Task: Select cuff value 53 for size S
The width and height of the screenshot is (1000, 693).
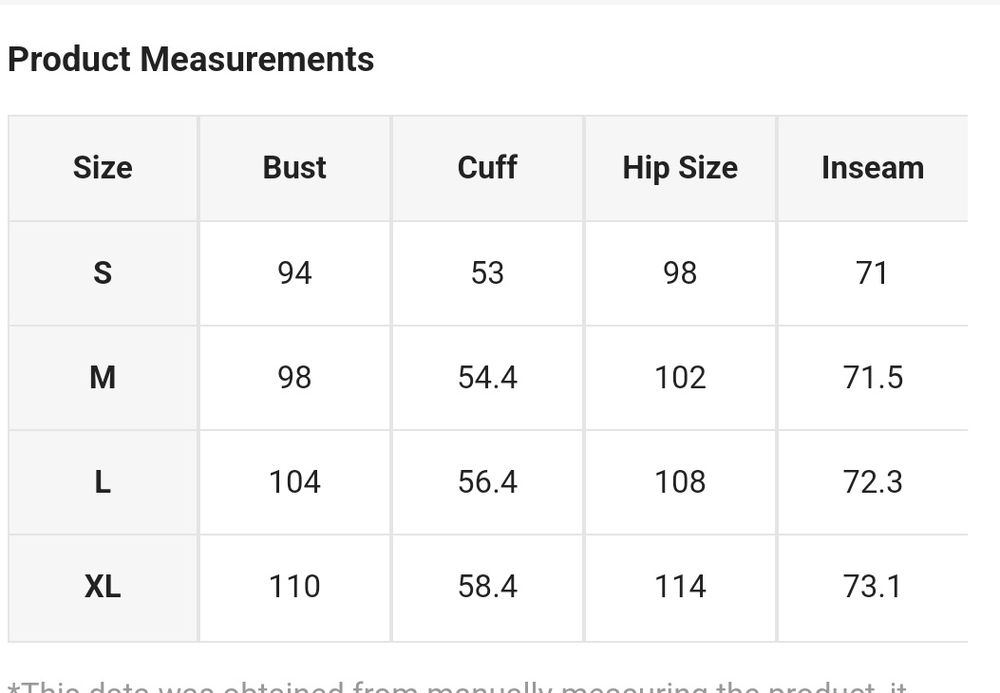Action: (x=487, y=273)
